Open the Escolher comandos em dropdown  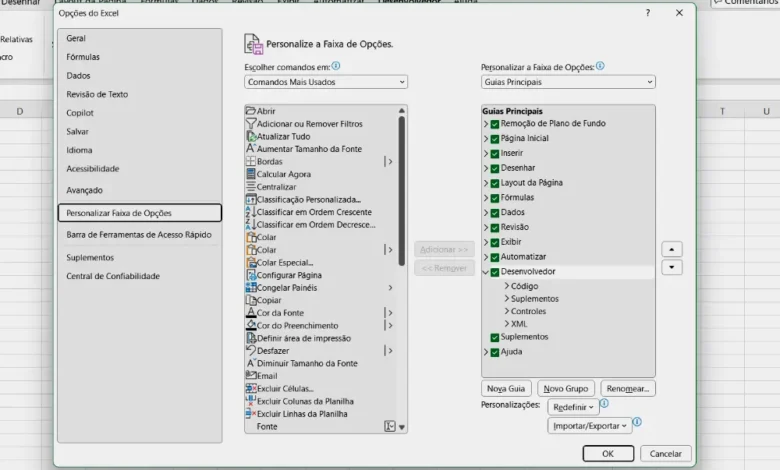pos(326,82)
